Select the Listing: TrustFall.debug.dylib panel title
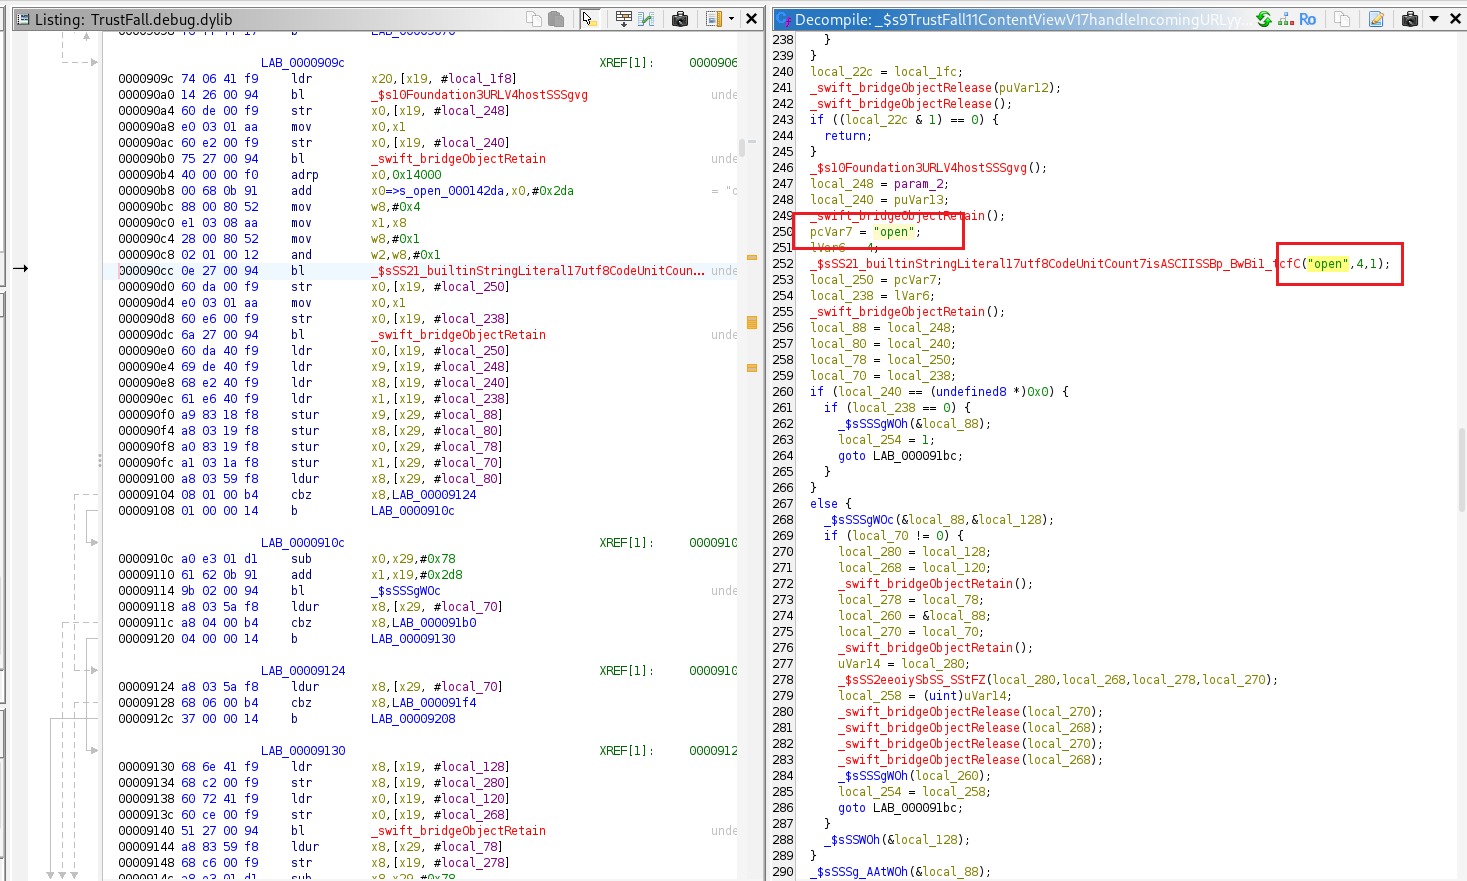1467x881 pixels. 133,20
